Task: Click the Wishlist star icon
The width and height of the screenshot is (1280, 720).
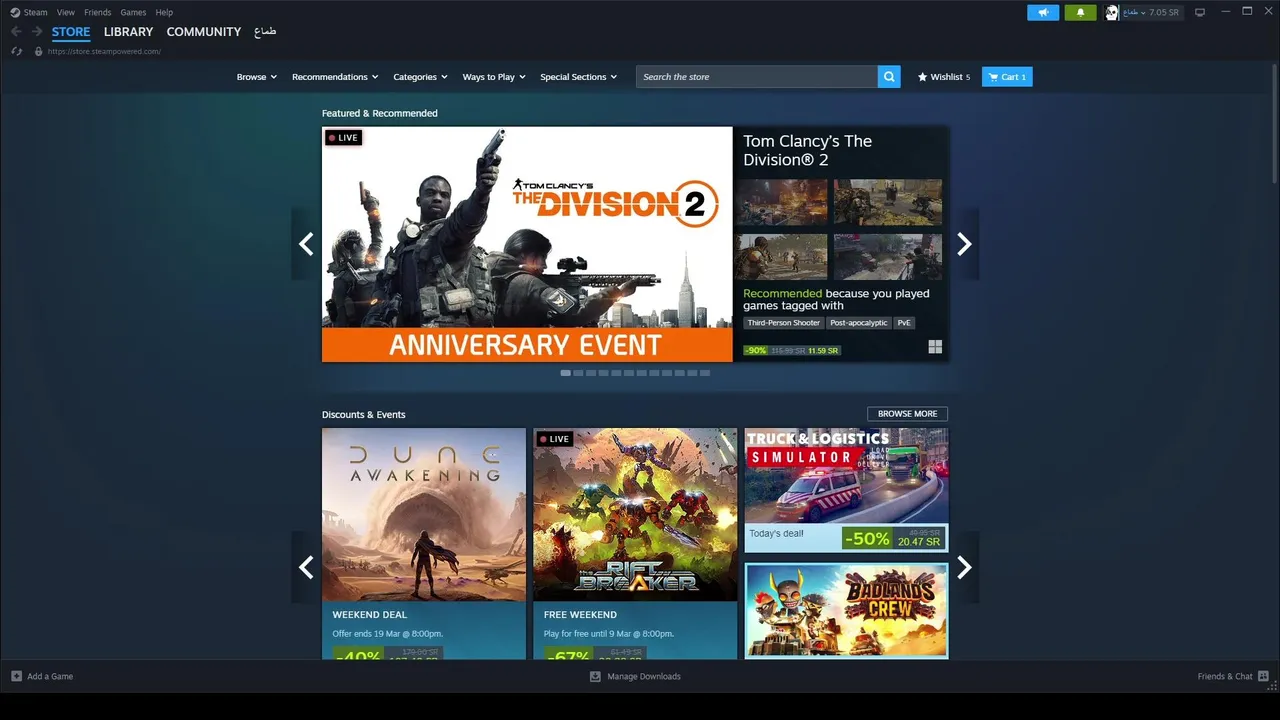Action: pyautogui.click(x=923, y=77)
